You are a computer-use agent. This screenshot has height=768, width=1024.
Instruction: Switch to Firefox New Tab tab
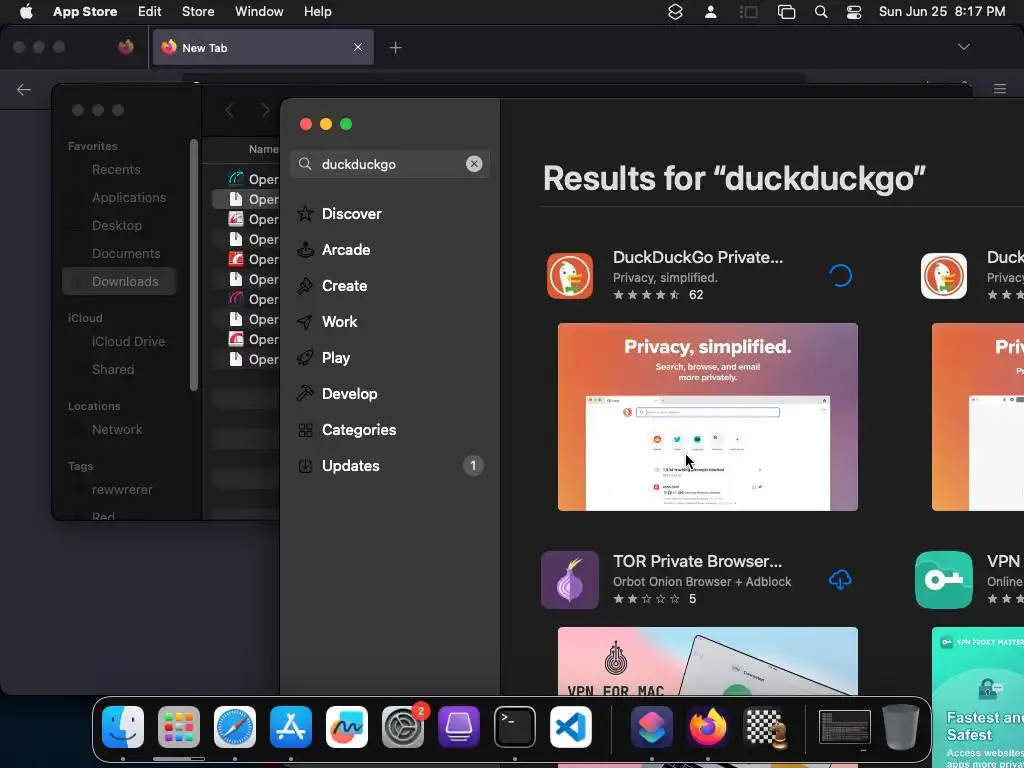click(263, 47)
